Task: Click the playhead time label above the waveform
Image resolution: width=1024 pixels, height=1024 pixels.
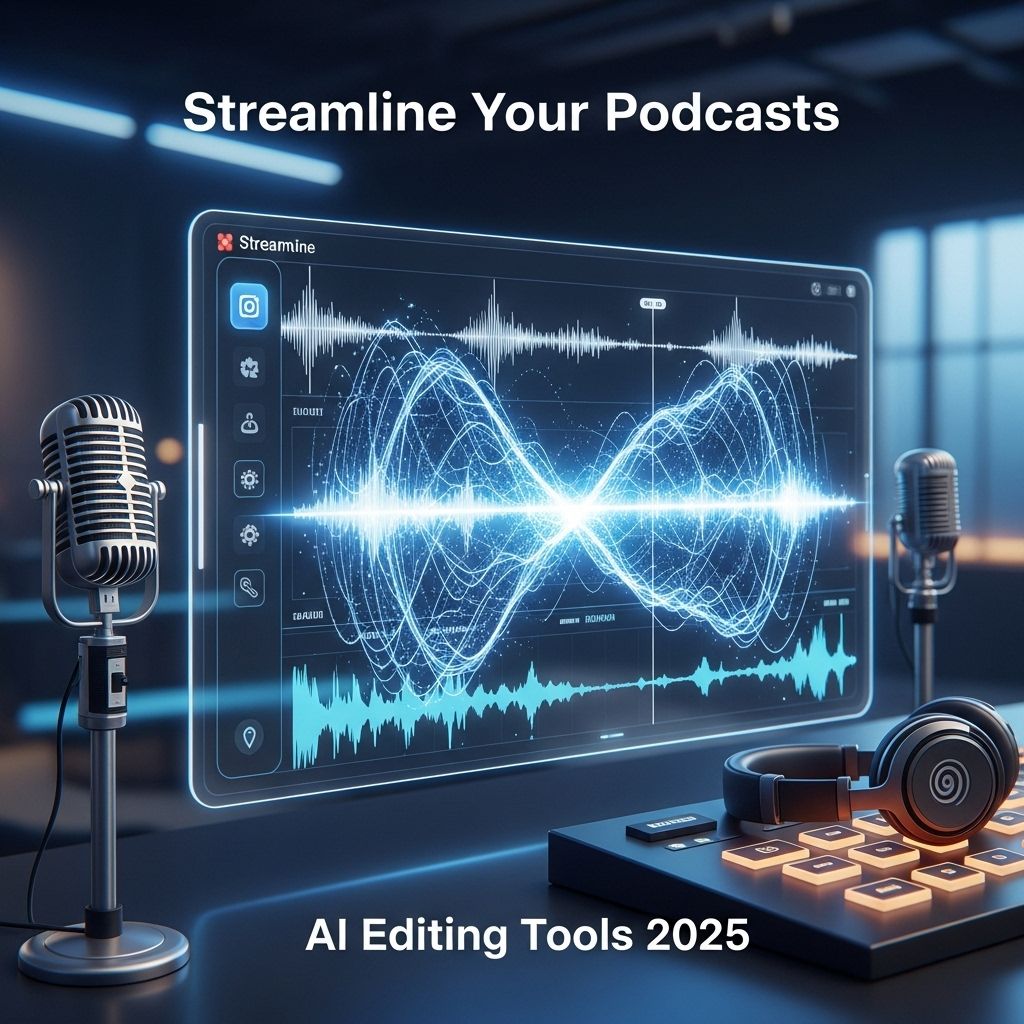Action: coord(652,301)
